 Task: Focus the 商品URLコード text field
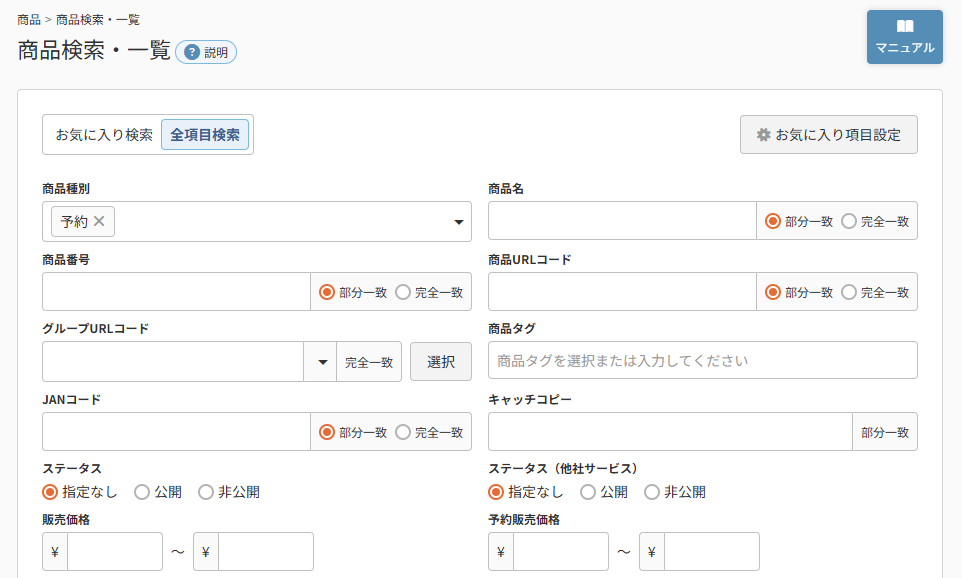[622, 292]
